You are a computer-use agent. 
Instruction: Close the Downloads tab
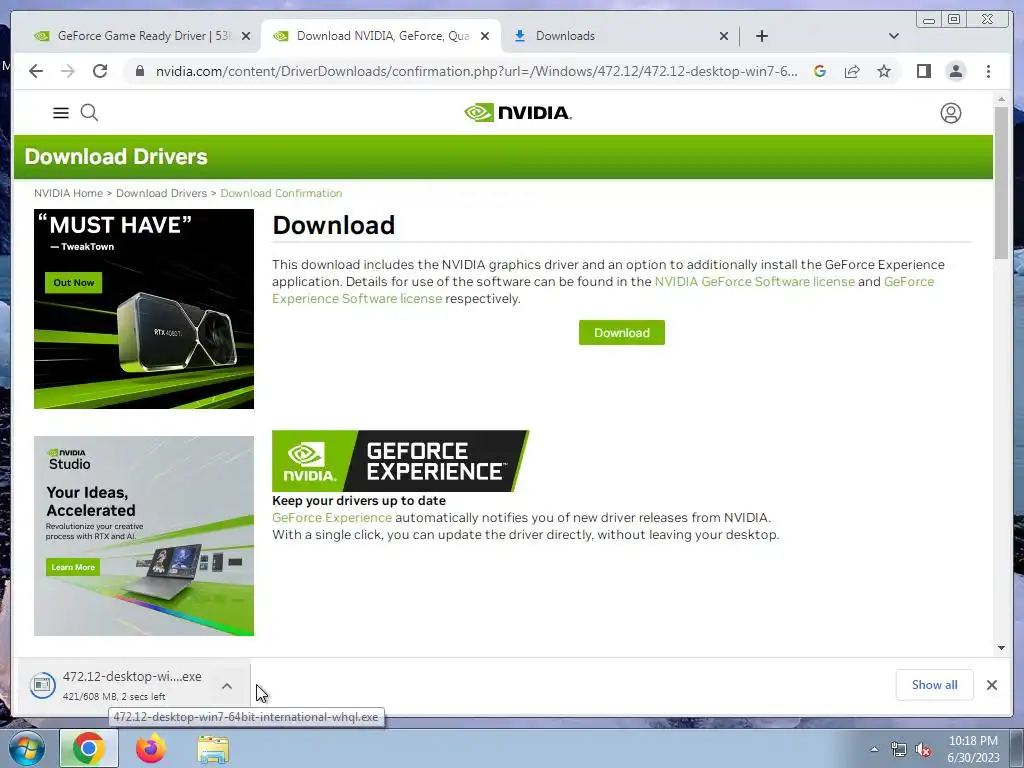pyautogui.click(x=724, y=36)
